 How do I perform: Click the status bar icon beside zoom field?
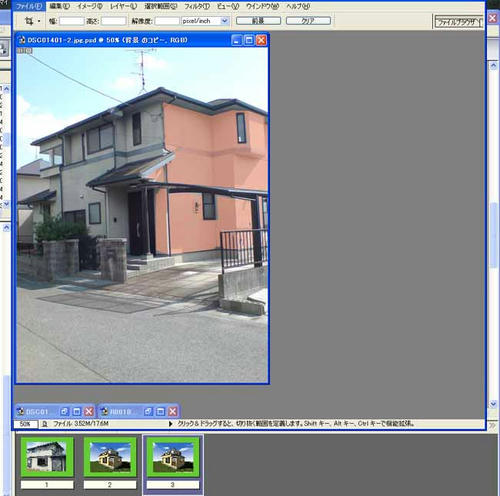coord(45,424)
